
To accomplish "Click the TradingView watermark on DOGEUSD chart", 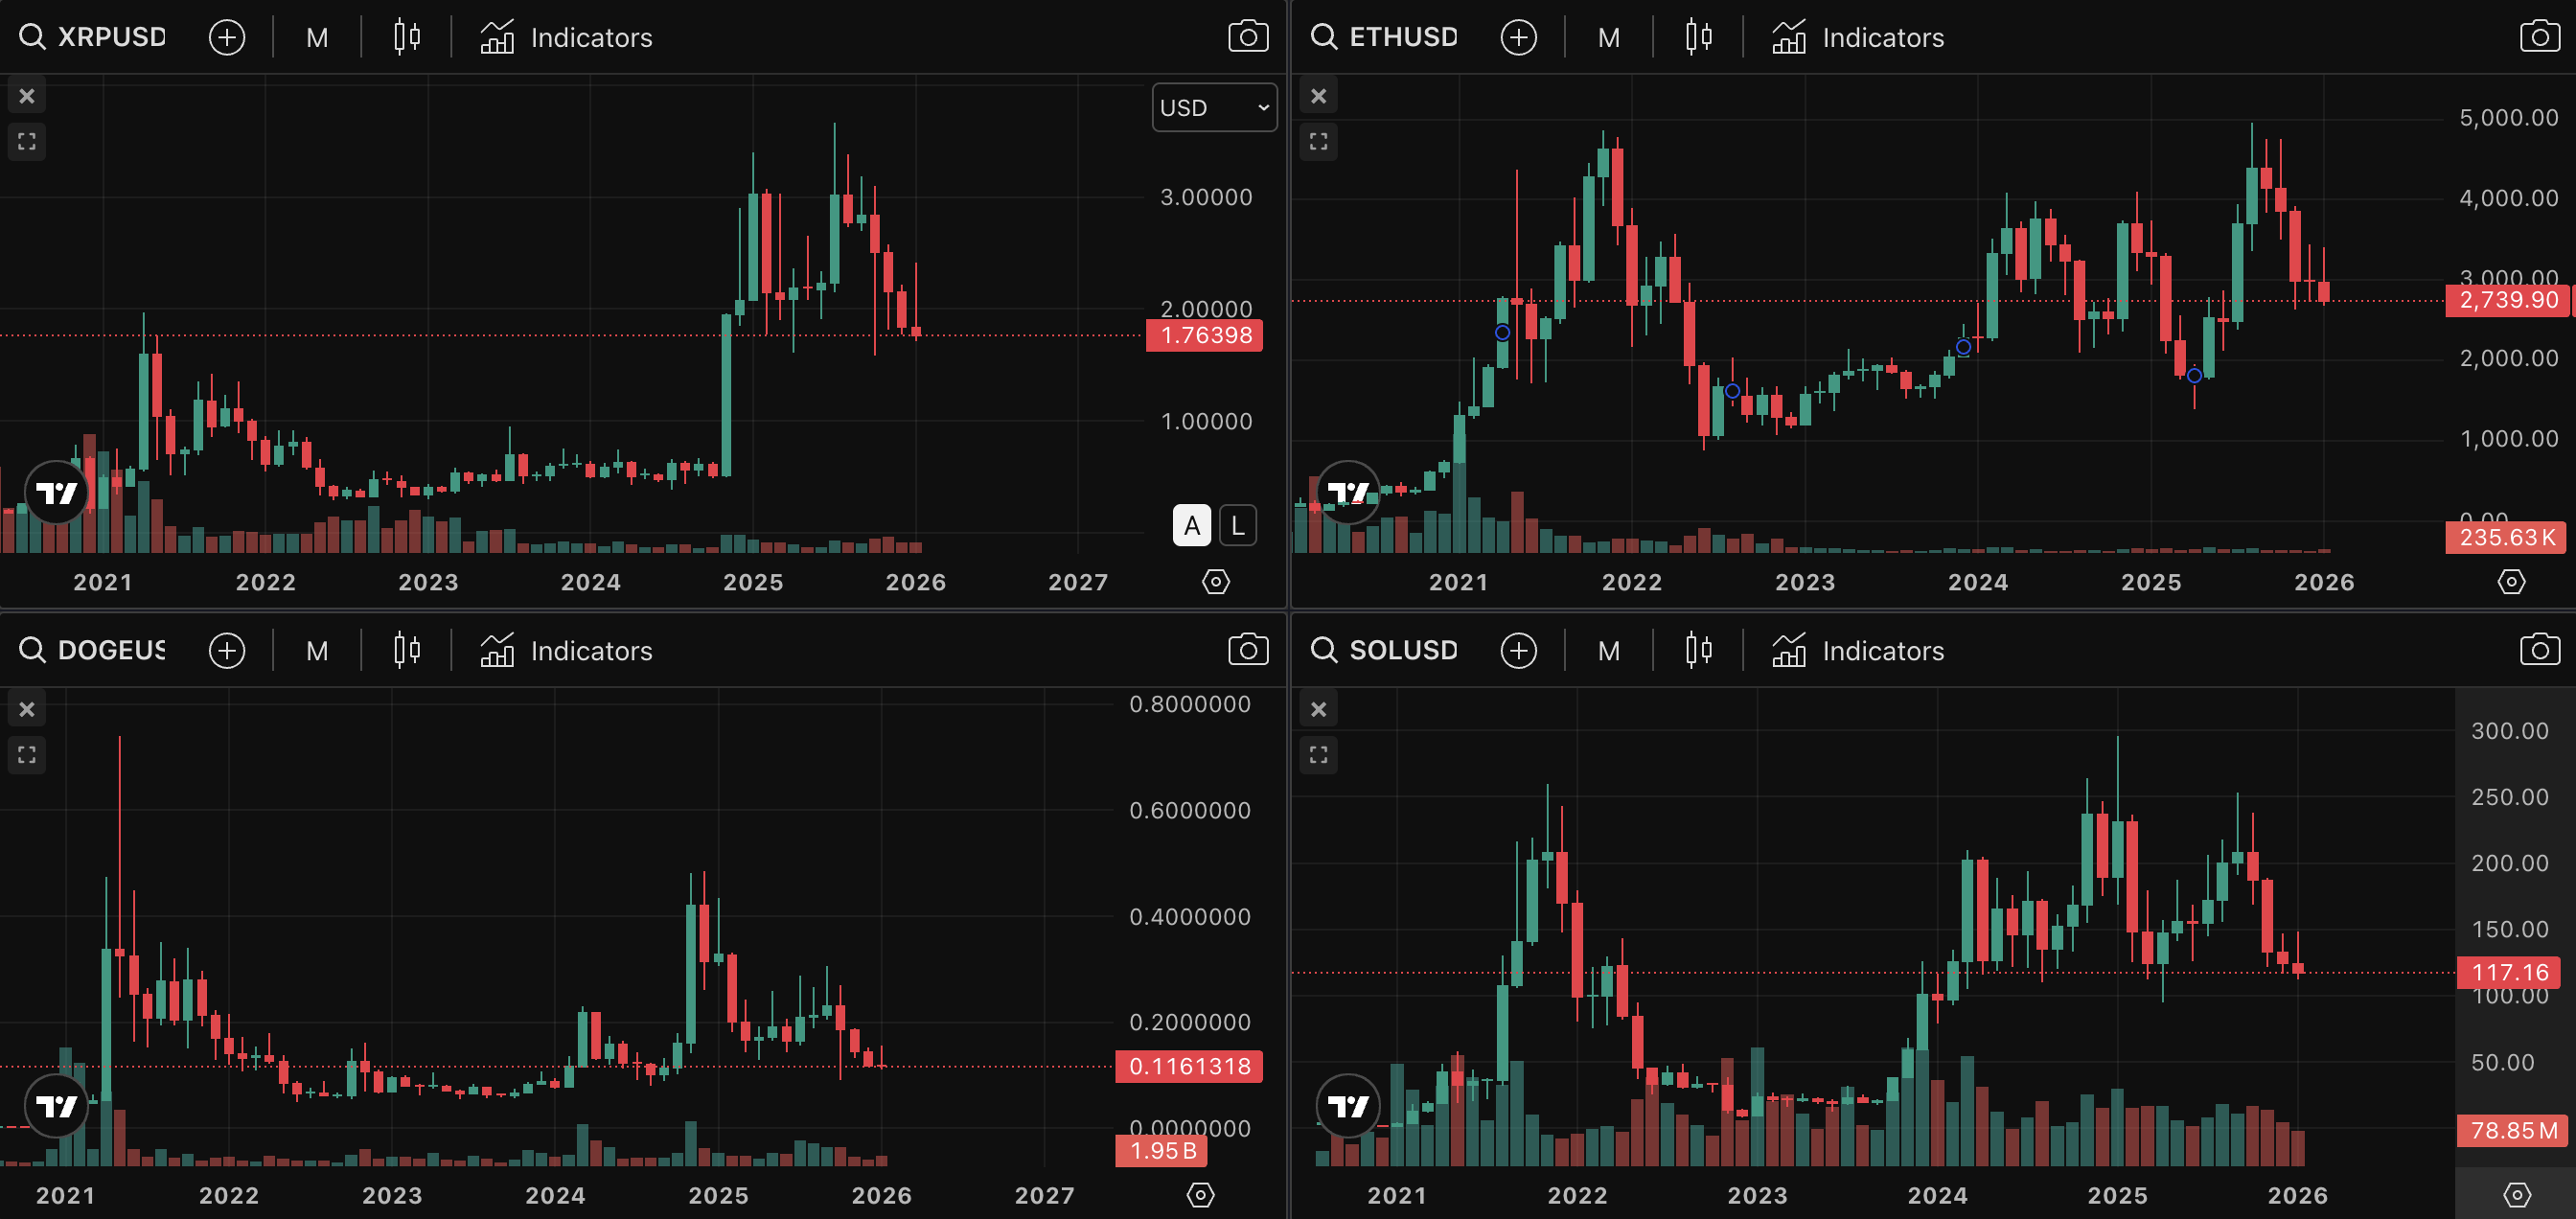I will (x=58, y=1106).
